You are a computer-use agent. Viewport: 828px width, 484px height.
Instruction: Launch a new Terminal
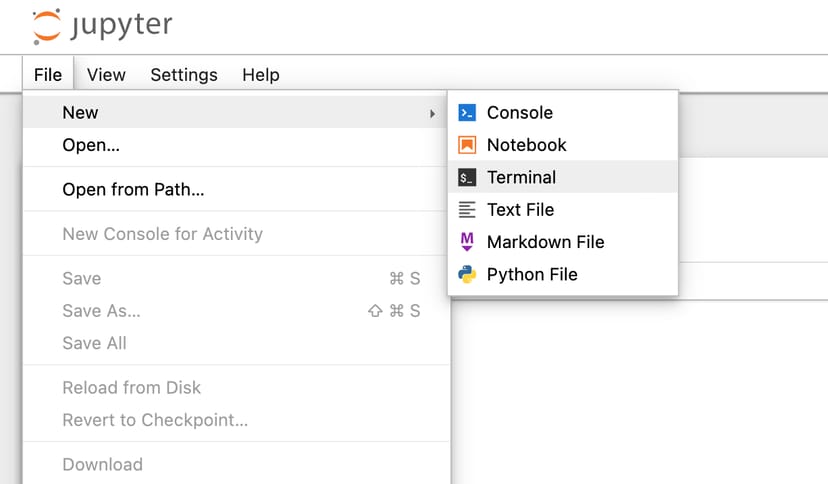521,177
